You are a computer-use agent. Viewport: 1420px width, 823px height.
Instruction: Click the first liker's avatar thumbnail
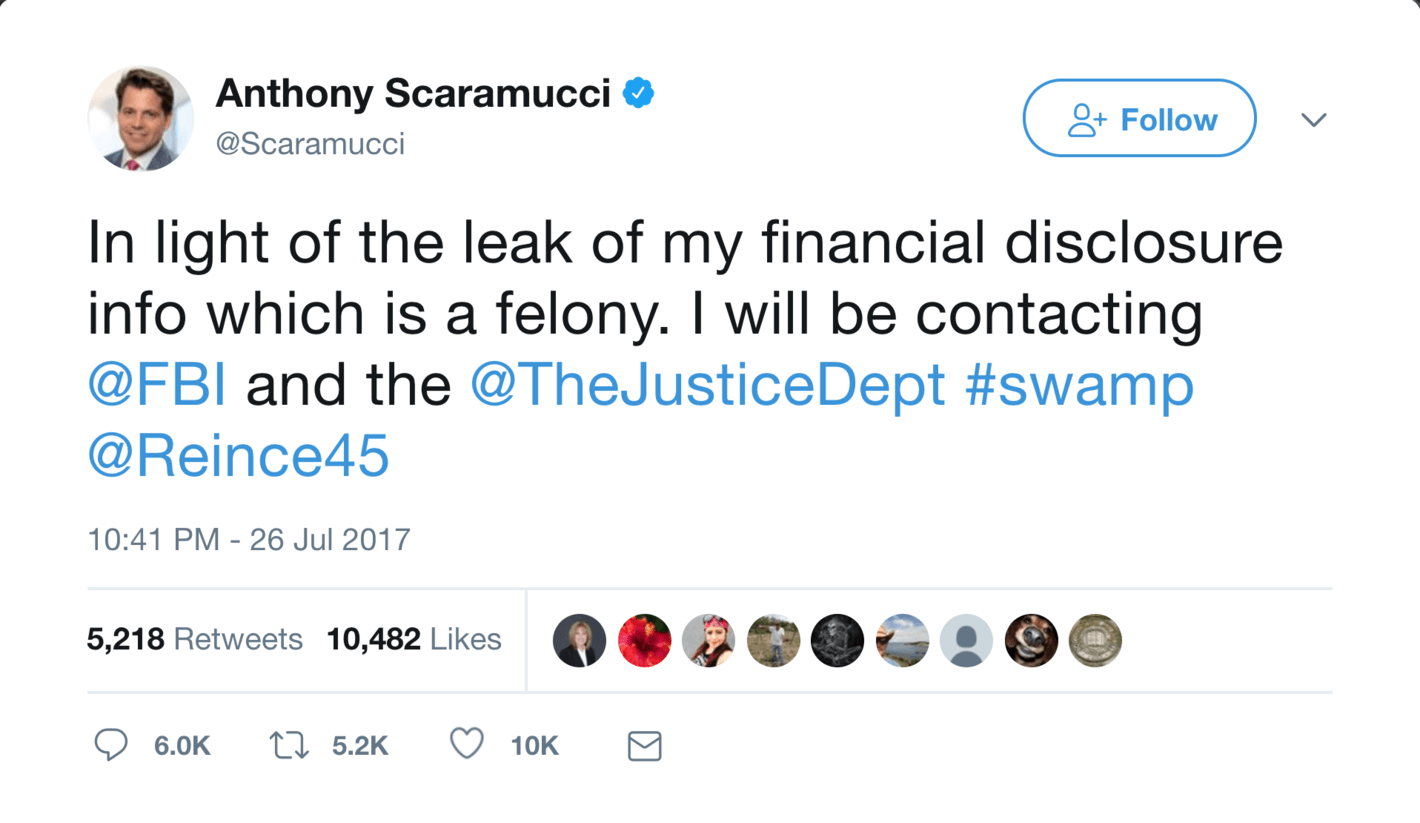click(580, 640)
